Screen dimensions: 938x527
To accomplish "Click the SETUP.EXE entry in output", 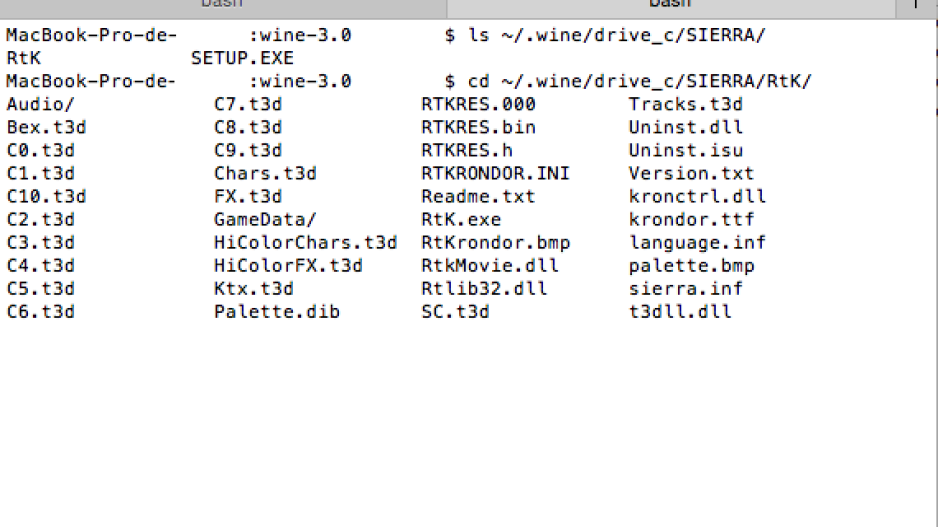I will 242,58.
